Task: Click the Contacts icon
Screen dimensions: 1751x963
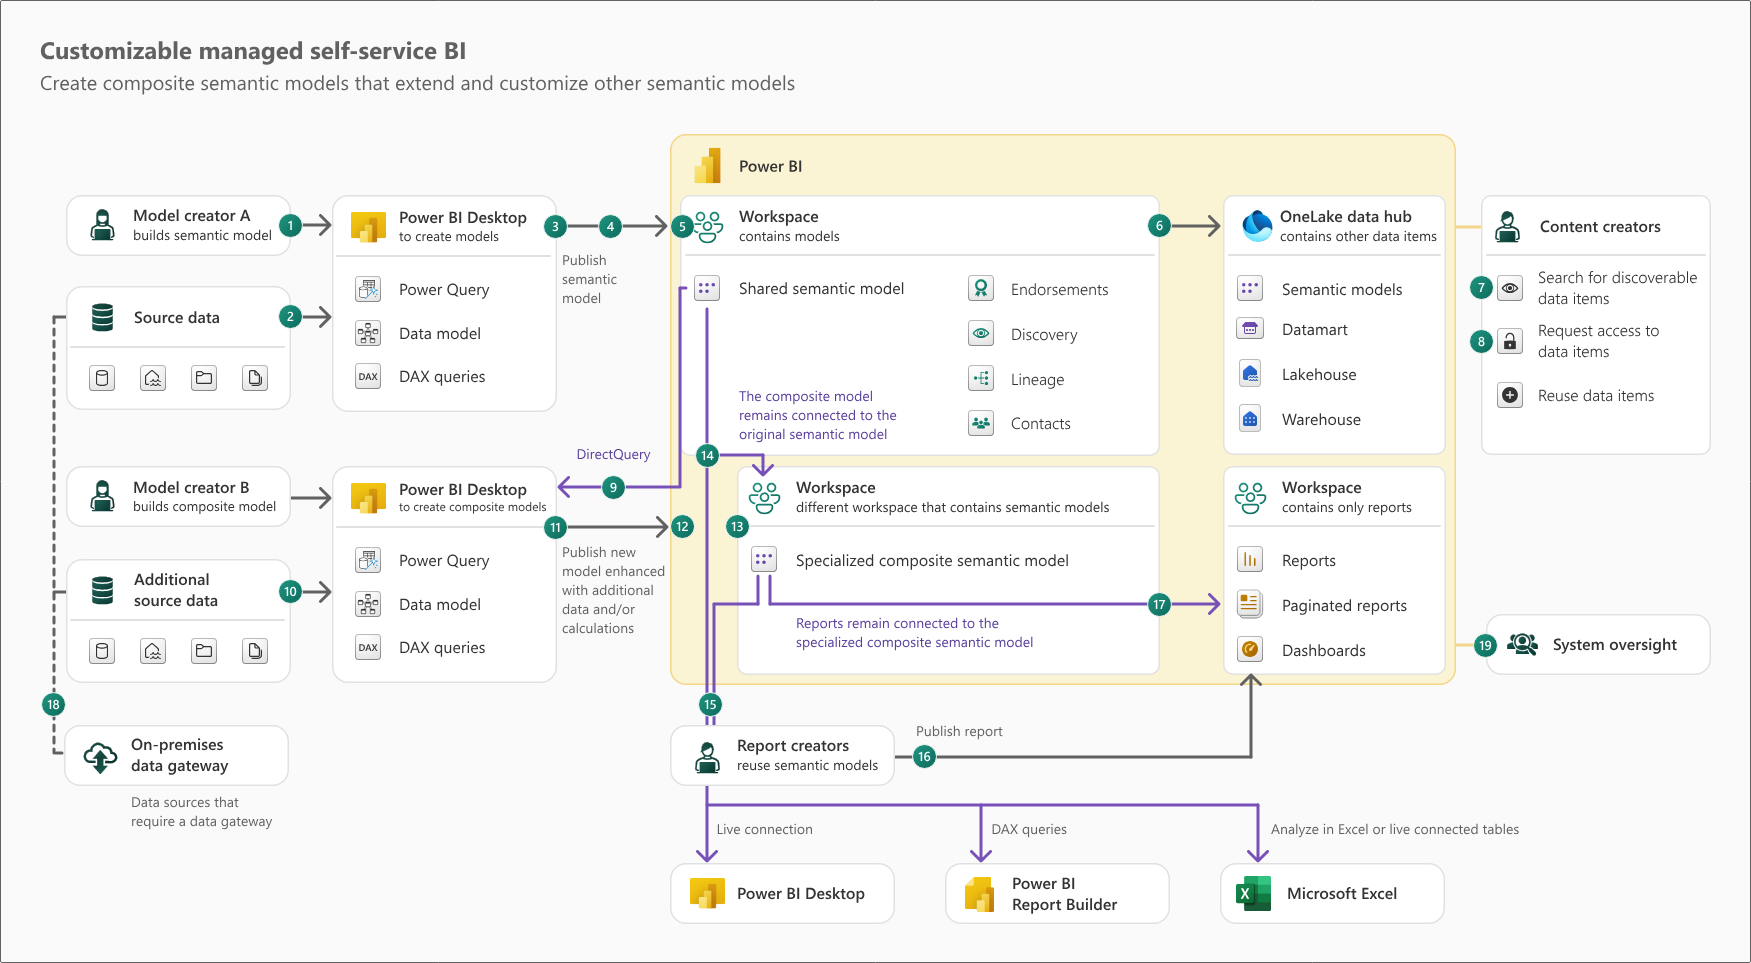Action: [x=981, y=423]
